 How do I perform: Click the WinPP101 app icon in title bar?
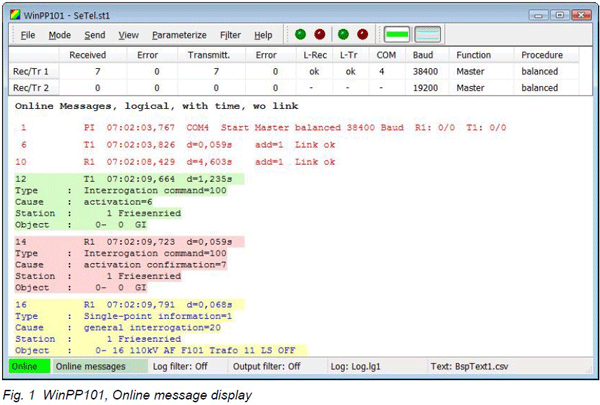coord(15,15)
